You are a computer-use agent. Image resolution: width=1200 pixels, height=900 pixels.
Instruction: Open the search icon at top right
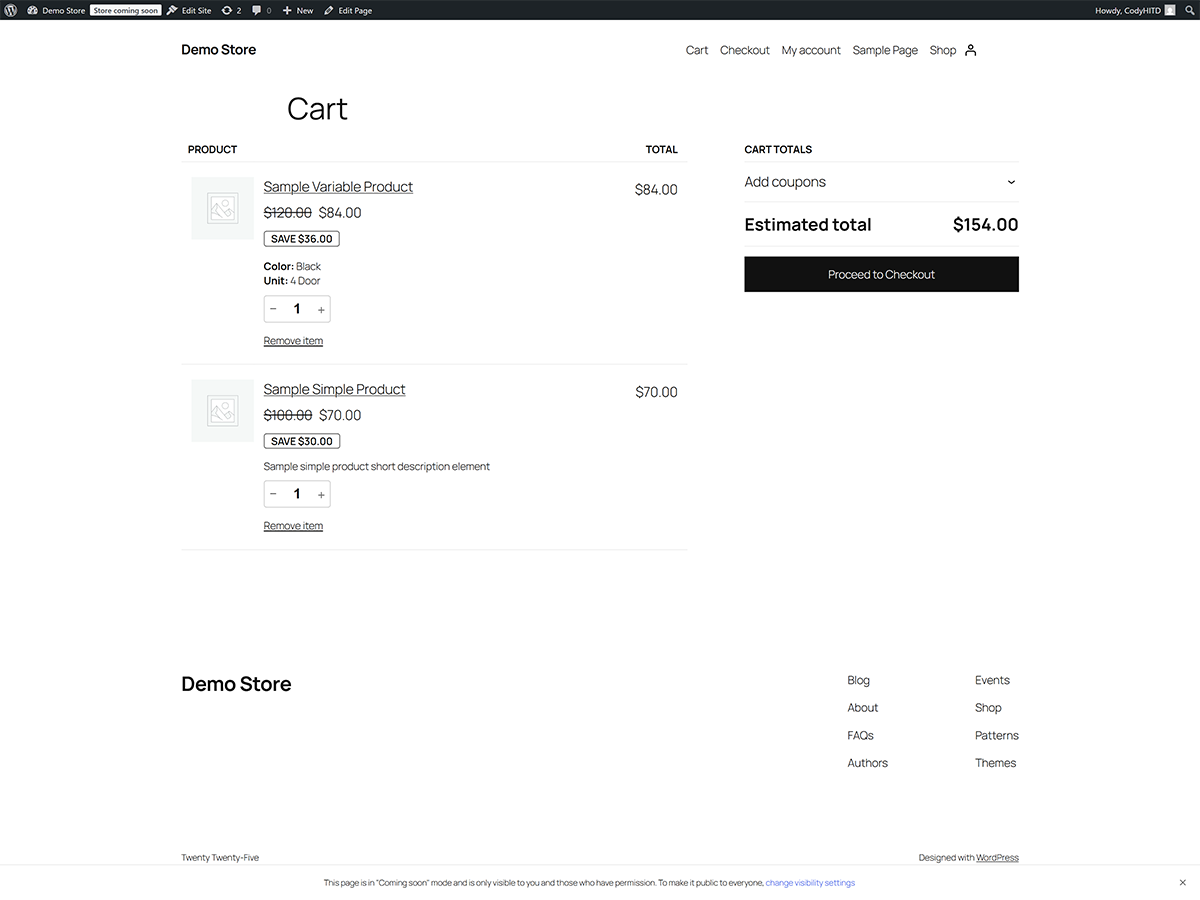click(1190, 10)
